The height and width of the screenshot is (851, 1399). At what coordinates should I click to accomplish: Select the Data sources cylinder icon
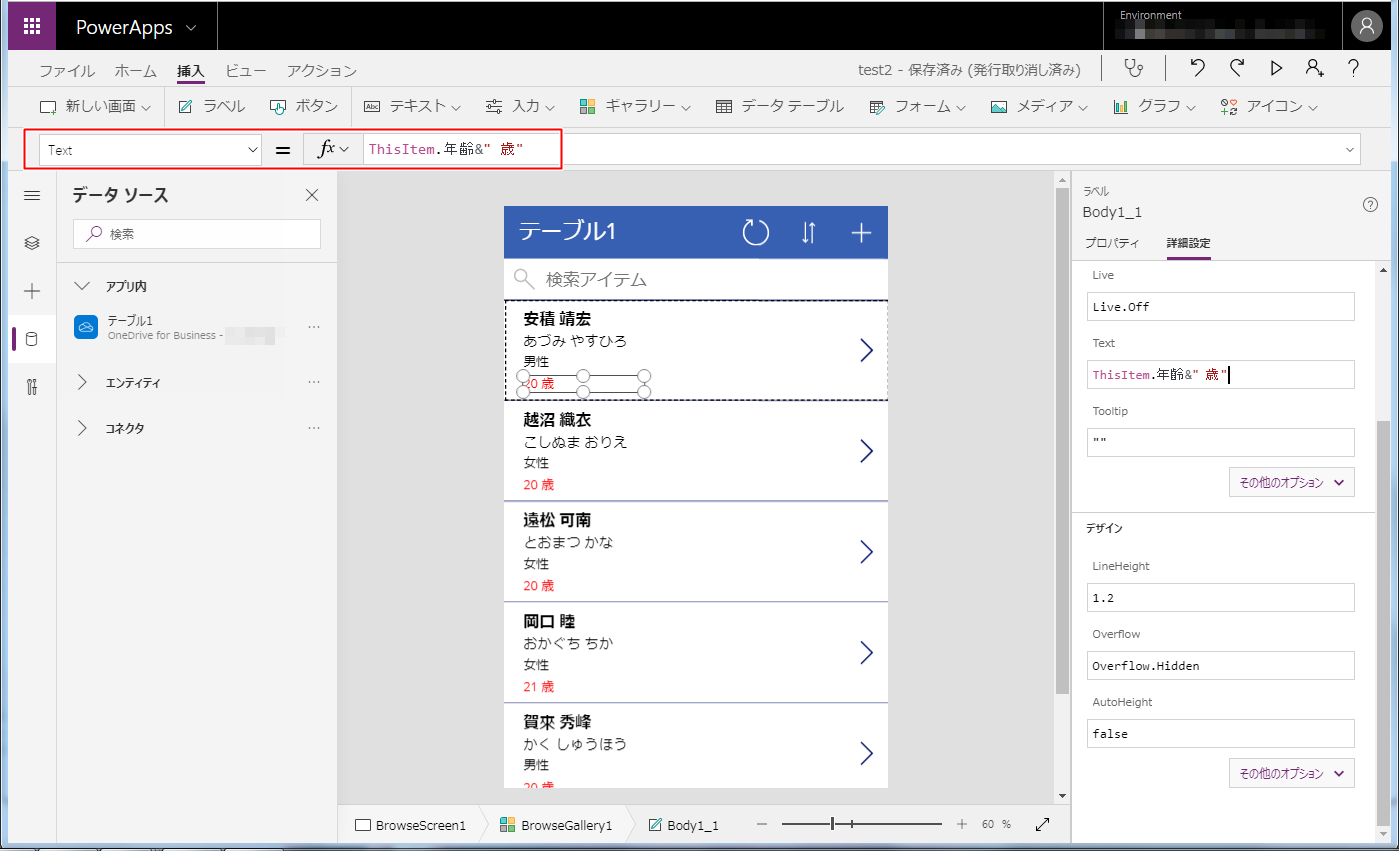[x=32, y=339]
